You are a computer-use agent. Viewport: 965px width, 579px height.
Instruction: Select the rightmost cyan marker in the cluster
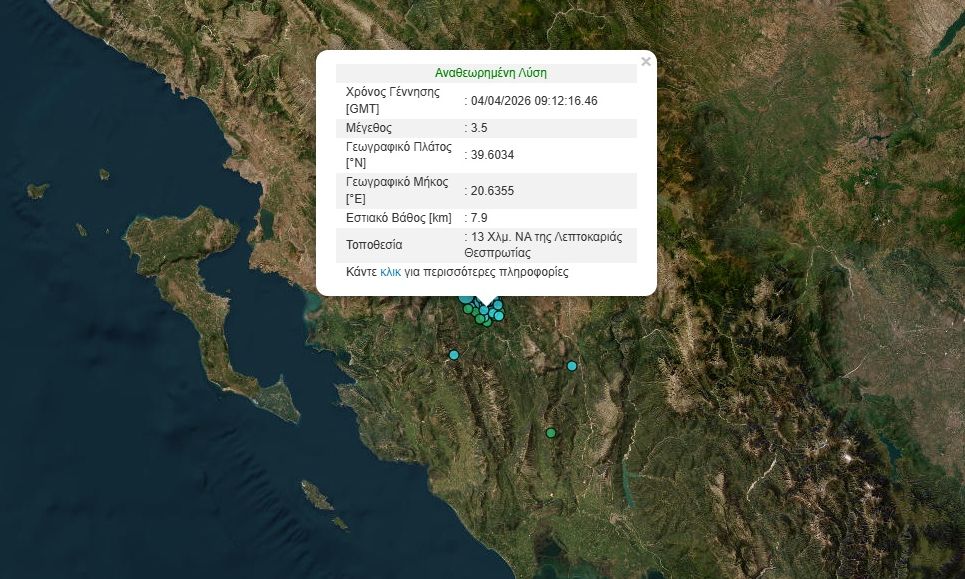499,316
